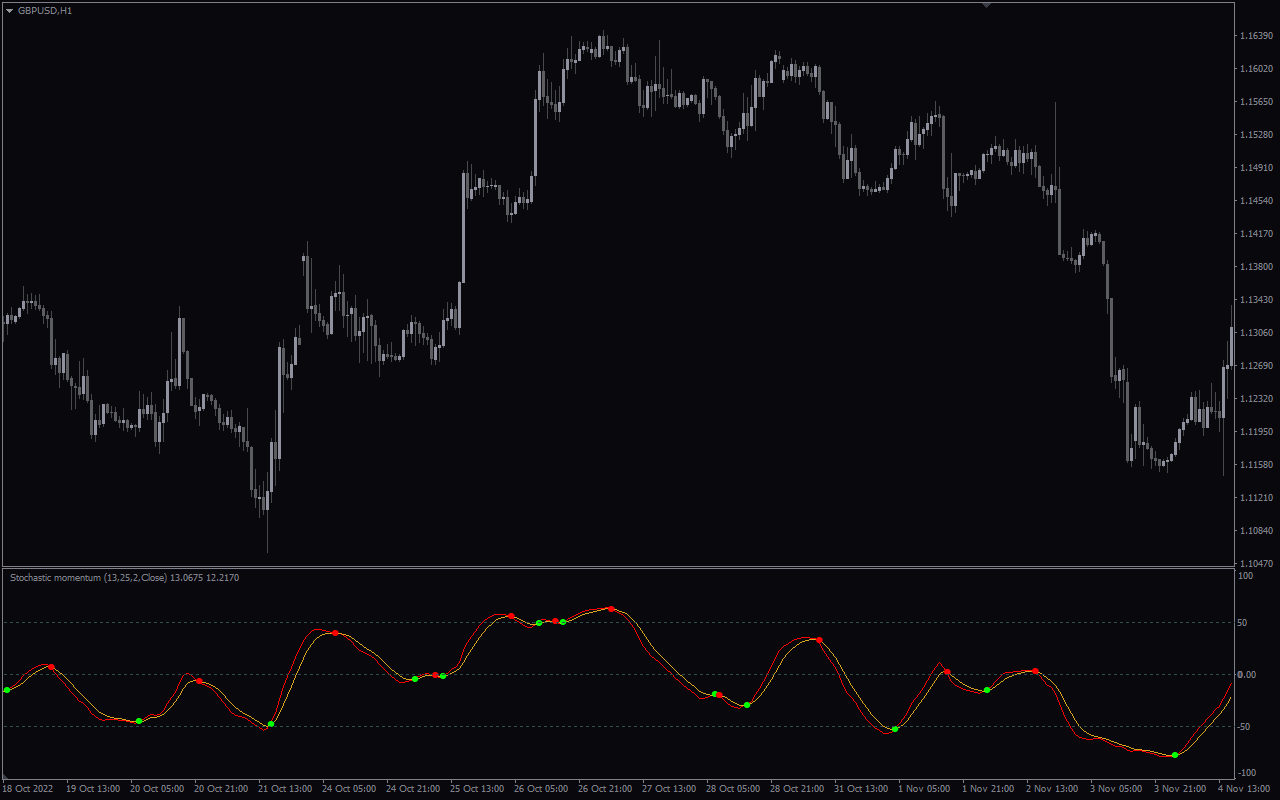Click the 1.16390 price level label
This screenshot has height=800, width=1280.
(x=1255, y=36)
